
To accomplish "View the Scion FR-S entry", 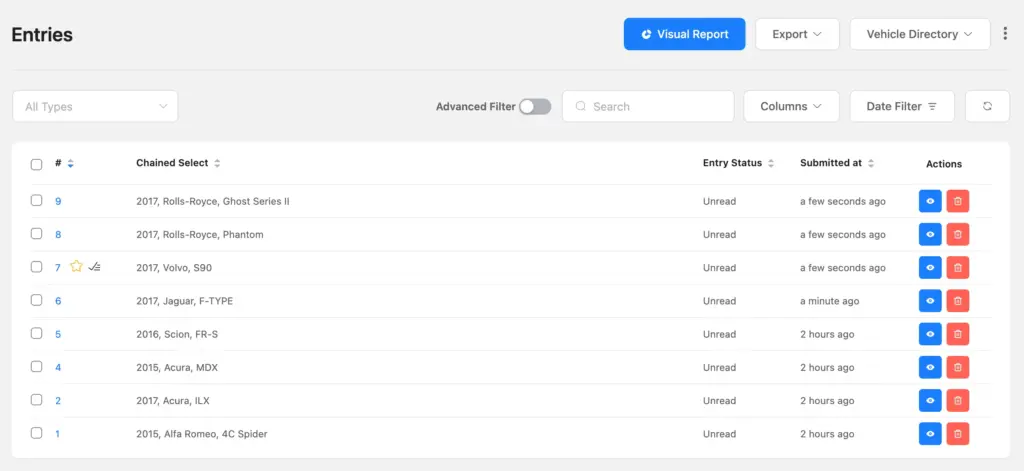I will (930, 334).
